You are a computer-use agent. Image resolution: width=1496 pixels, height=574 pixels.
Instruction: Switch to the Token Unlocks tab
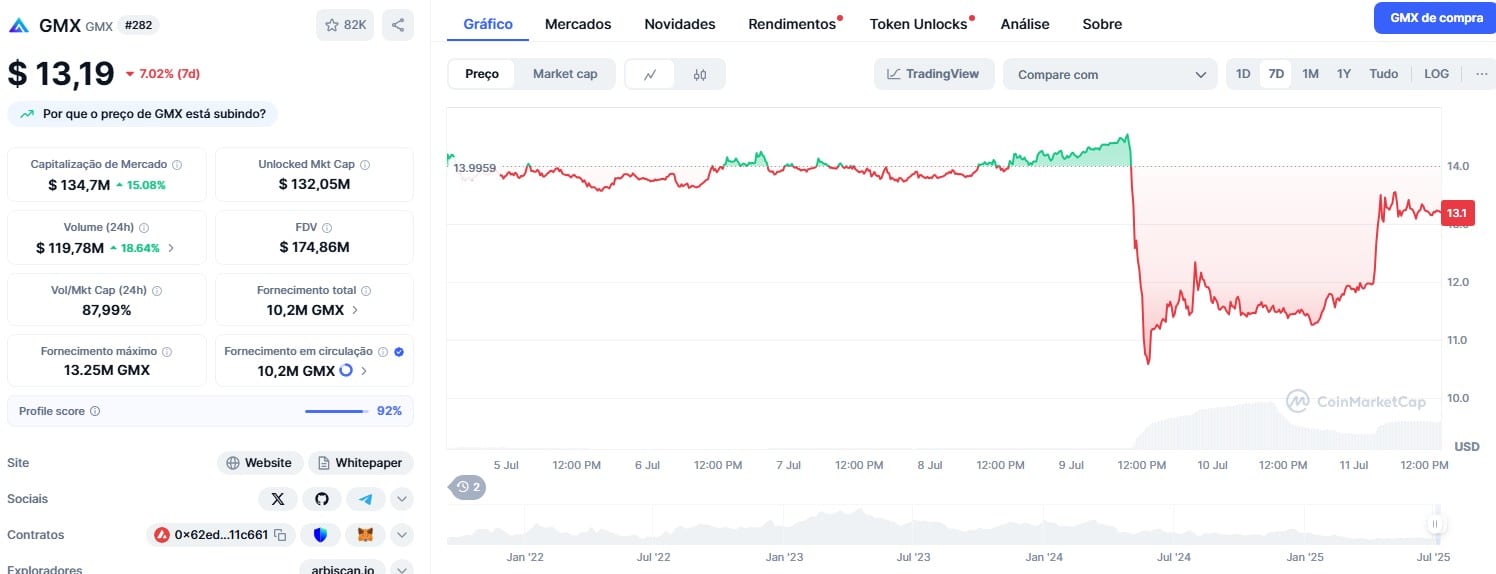918,24
